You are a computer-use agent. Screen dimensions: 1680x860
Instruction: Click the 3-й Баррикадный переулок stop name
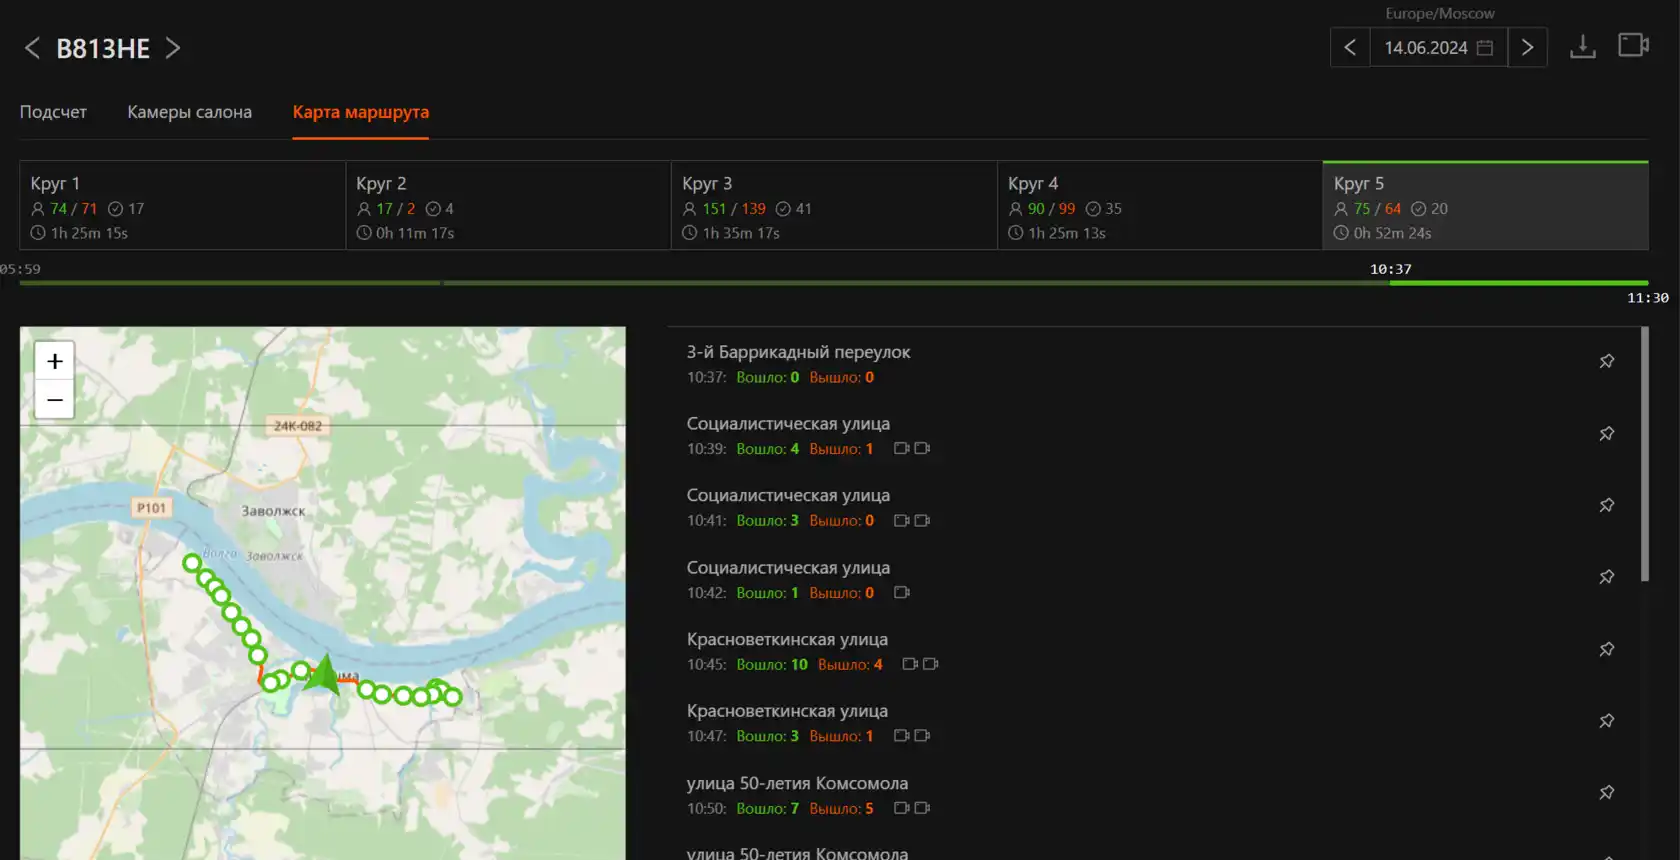(x=798, y=352)
